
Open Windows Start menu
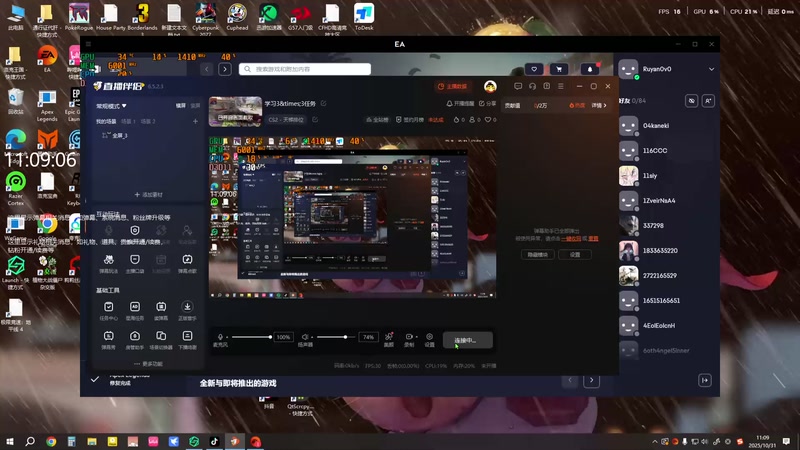10,441
